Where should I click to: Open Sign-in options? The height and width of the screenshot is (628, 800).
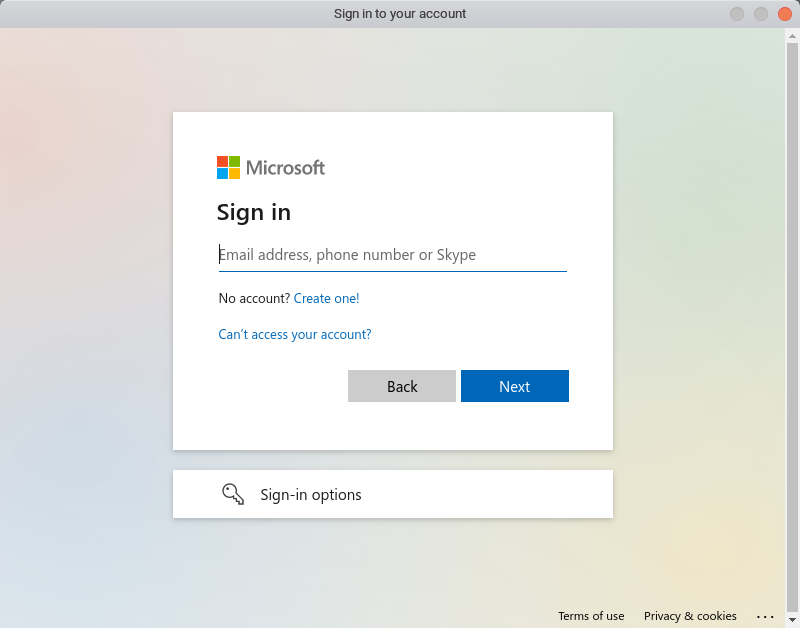[x=393, y=494]
